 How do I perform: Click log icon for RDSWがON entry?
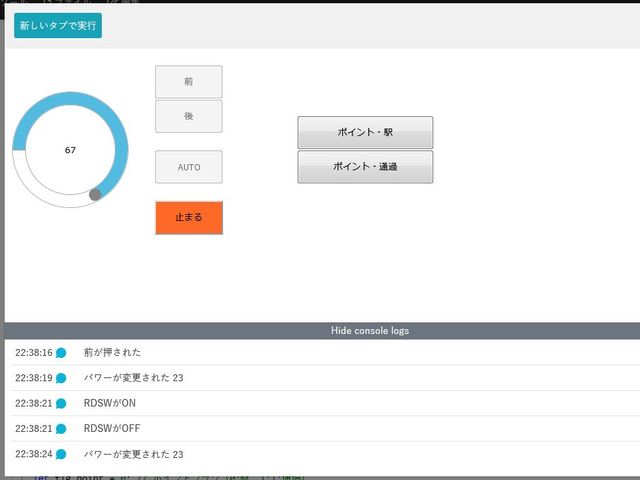pos(61,403)
